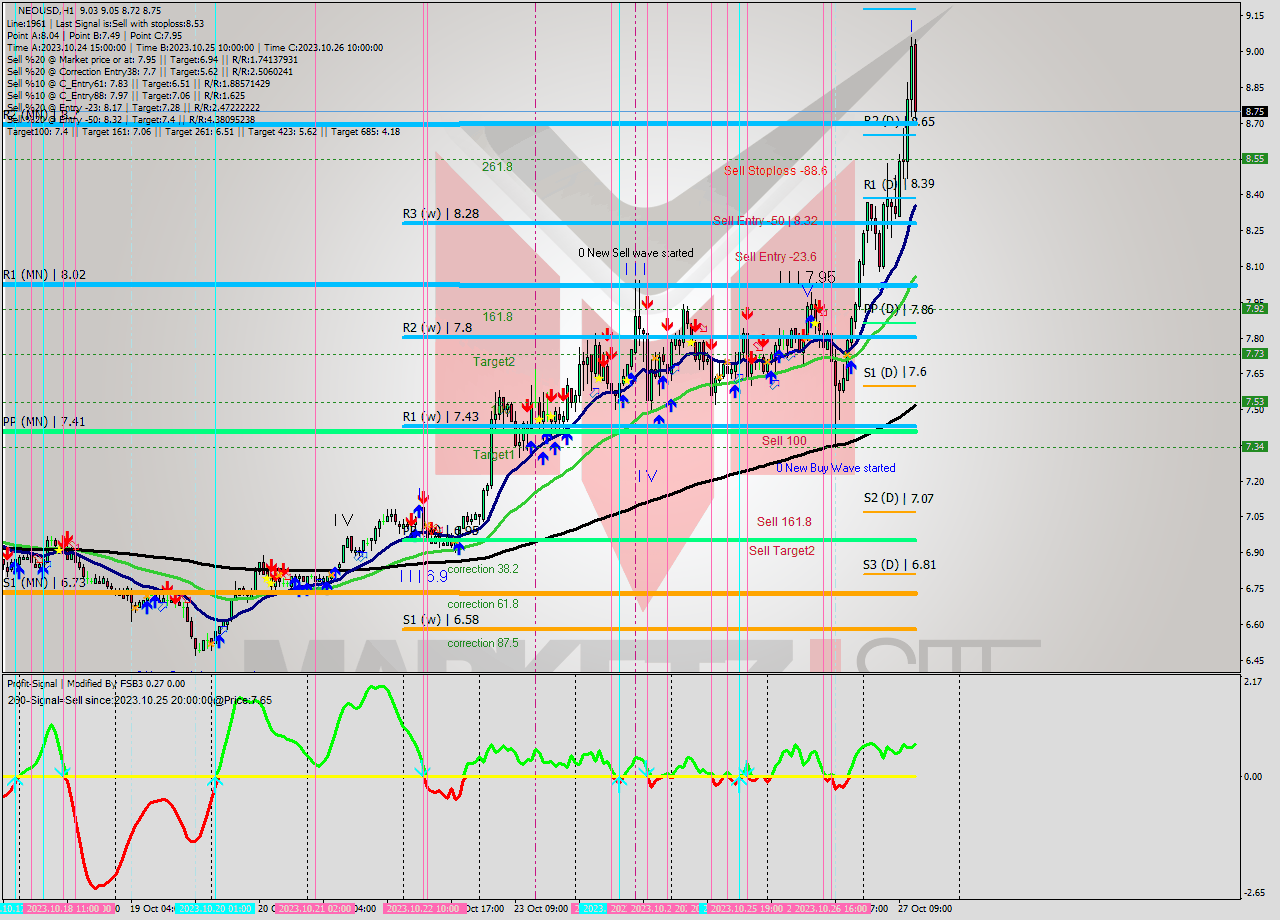Screen dimensions: 1280x920
Task: Click the S1 (w) | 6.58 support label
Action: click(x=441, y=620)
